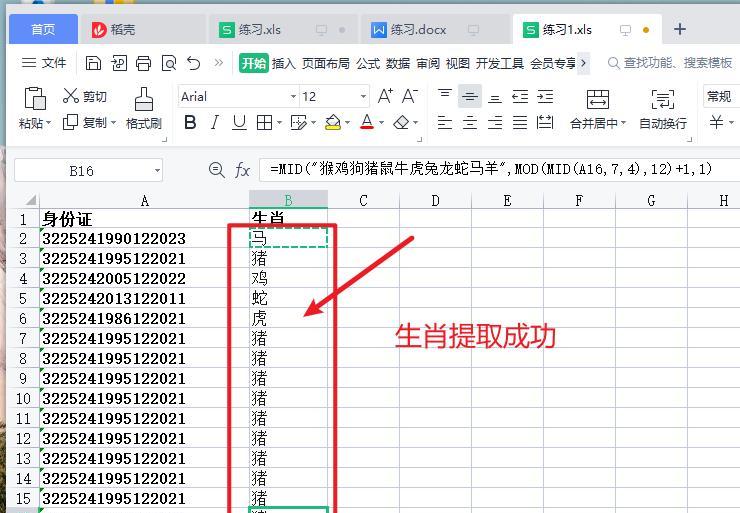Select cell B5 containing 蛇

click(288, 299)
